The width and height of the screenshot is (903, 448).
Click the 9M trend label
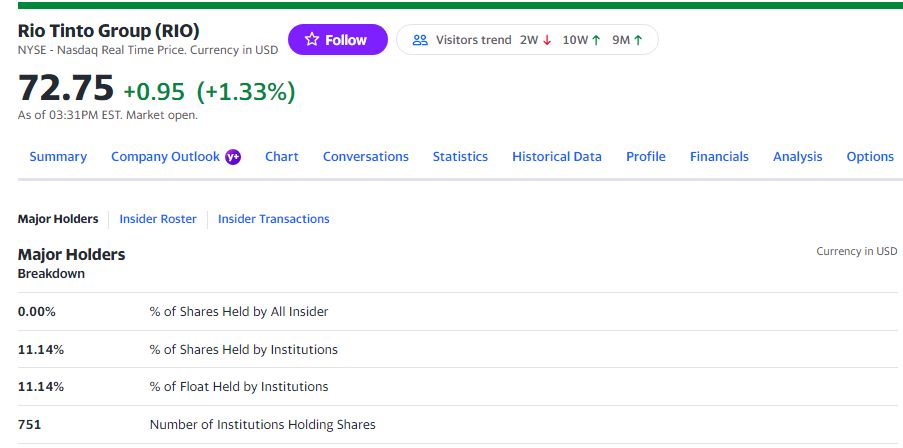coord(621,40)
